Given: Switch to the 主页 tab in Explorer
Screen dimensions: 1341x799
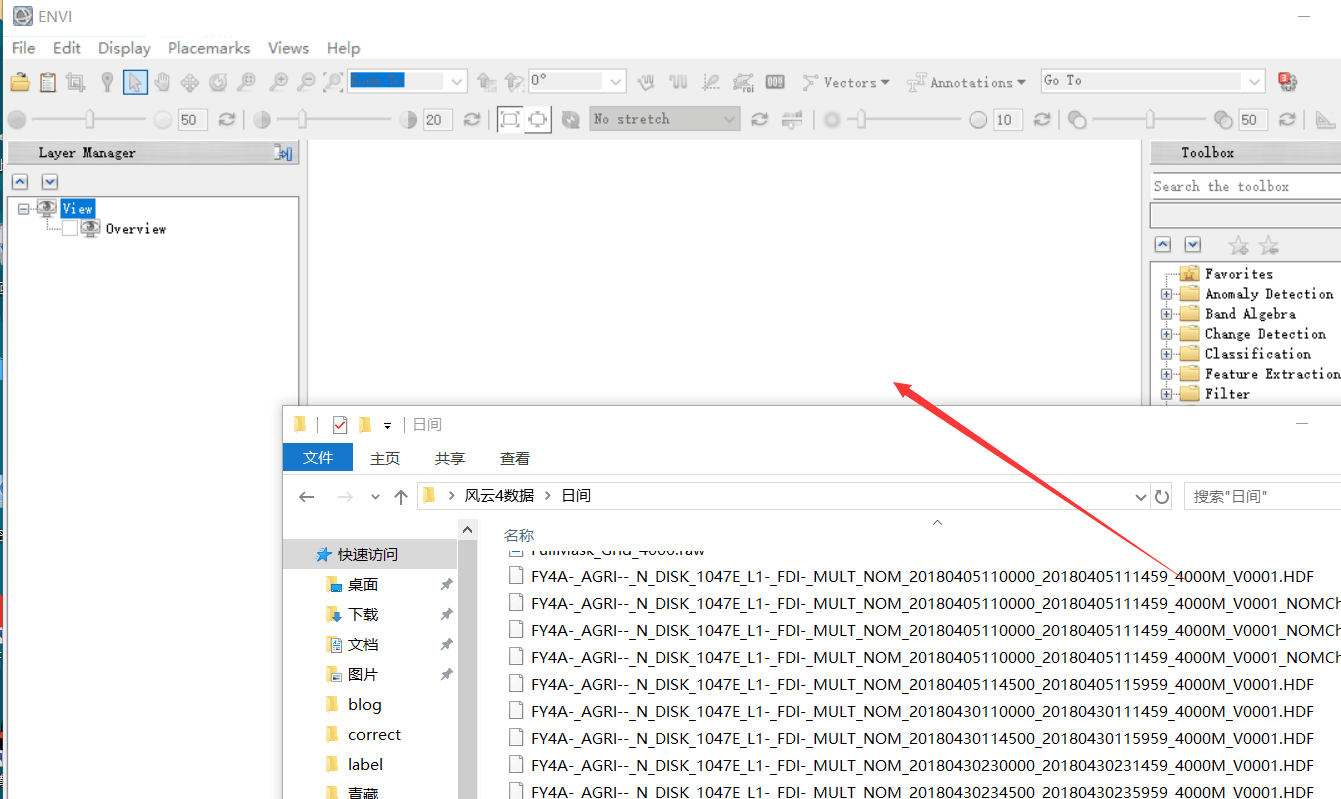Looking at the screenshot, I should tap(385, 458).
